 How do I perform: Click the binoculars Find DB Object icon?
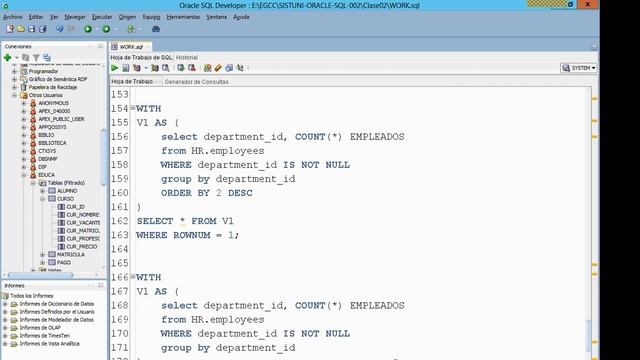coord(156,29)
